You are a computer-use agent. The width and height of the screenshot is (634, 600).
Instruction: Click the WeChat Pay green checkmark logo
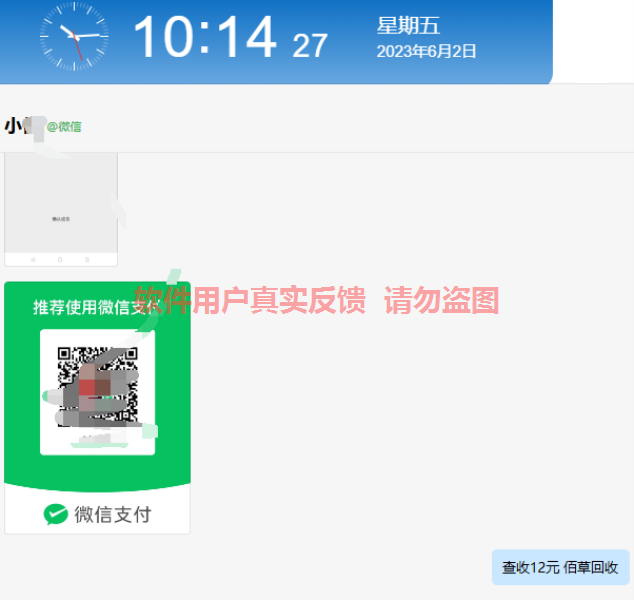tap(55, 514)
